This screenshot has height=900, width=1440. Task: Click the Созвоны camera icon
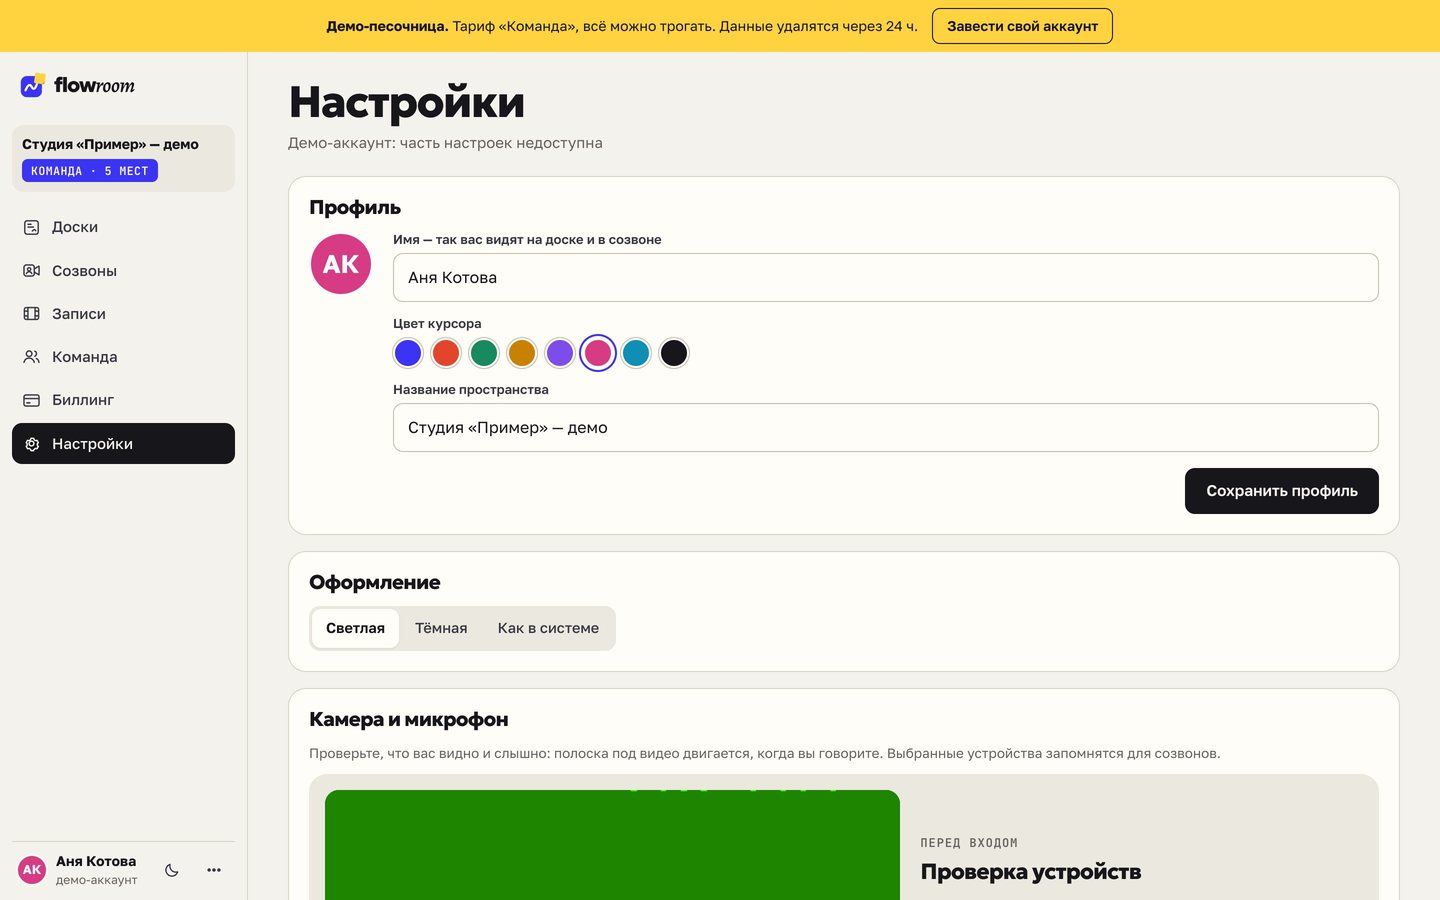pyautogui.click(x=32, y=271)
